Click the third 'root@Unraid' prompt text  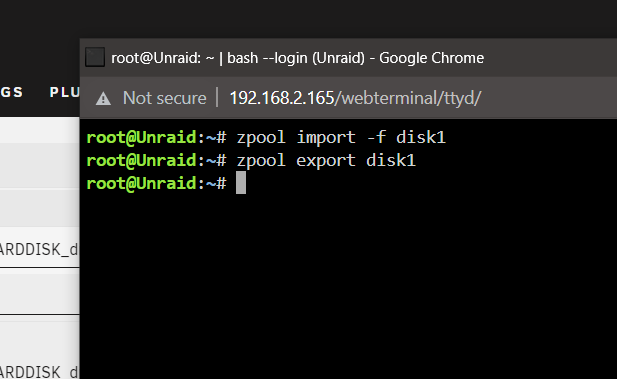[141, 183]
